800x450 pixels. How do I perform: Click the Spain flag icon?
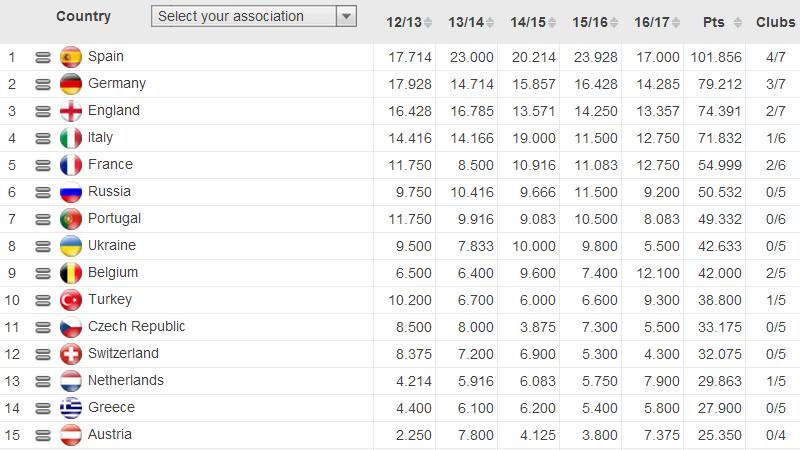click(x=70, y=57)
